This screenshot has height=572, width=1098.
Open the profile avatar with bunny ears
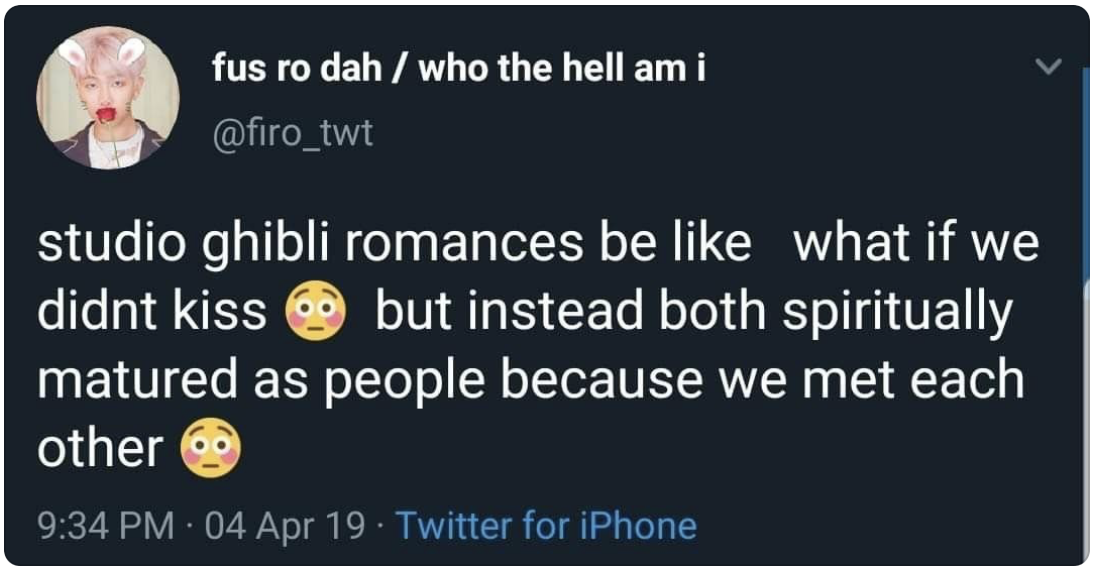pyautogui.click(x=108, y=97)
